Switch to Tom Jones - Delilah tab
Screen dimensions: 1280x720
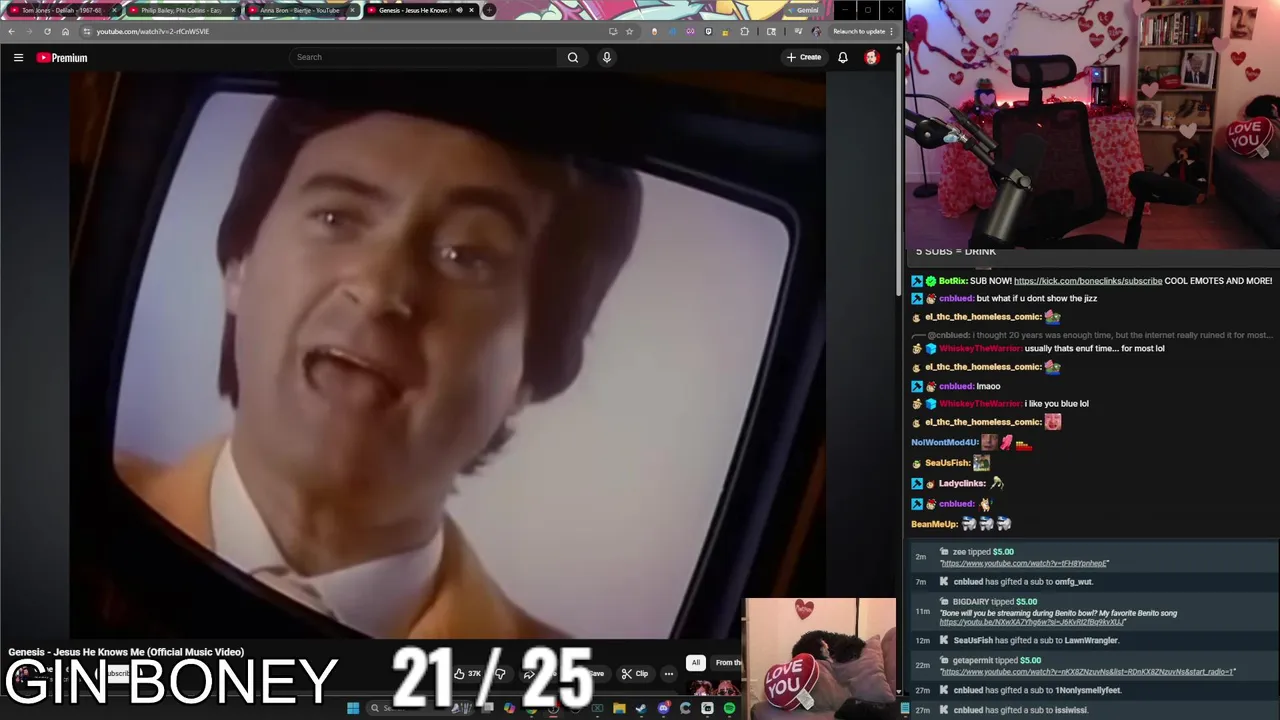62,10
